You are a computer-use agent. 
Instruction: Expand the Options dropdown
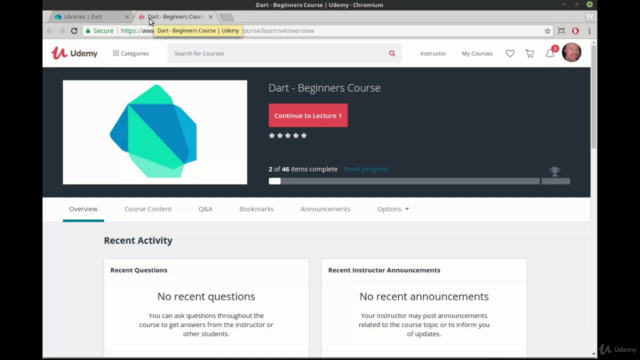(x=393, y=209)
